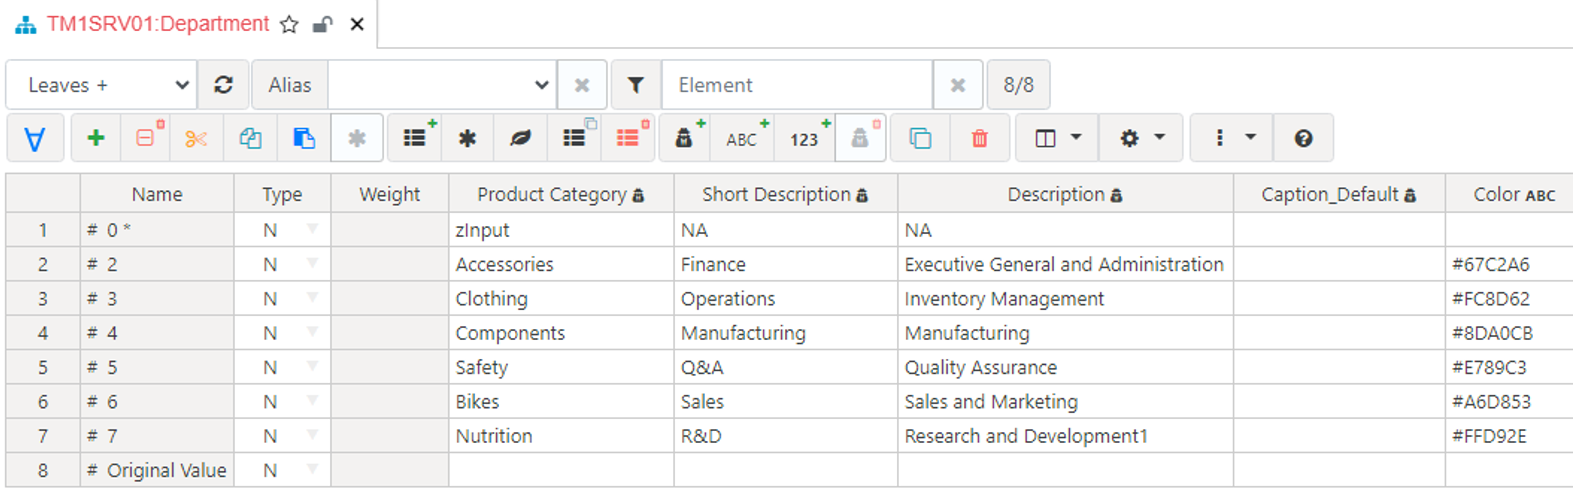The image size is (1578, 498).
Task: Click the 'Bikes' product category cell
Action: click(x=561, y=401)
